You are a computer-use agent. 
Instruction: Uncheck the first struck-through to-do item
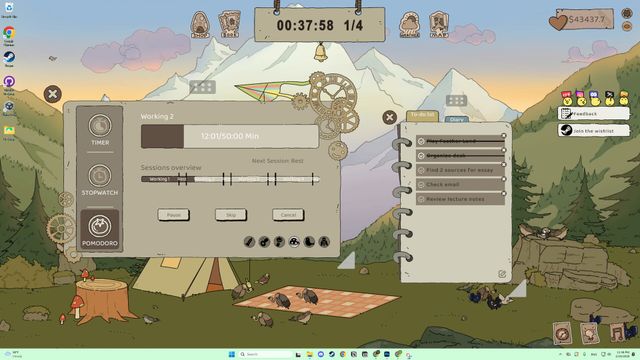click(421, 141)
